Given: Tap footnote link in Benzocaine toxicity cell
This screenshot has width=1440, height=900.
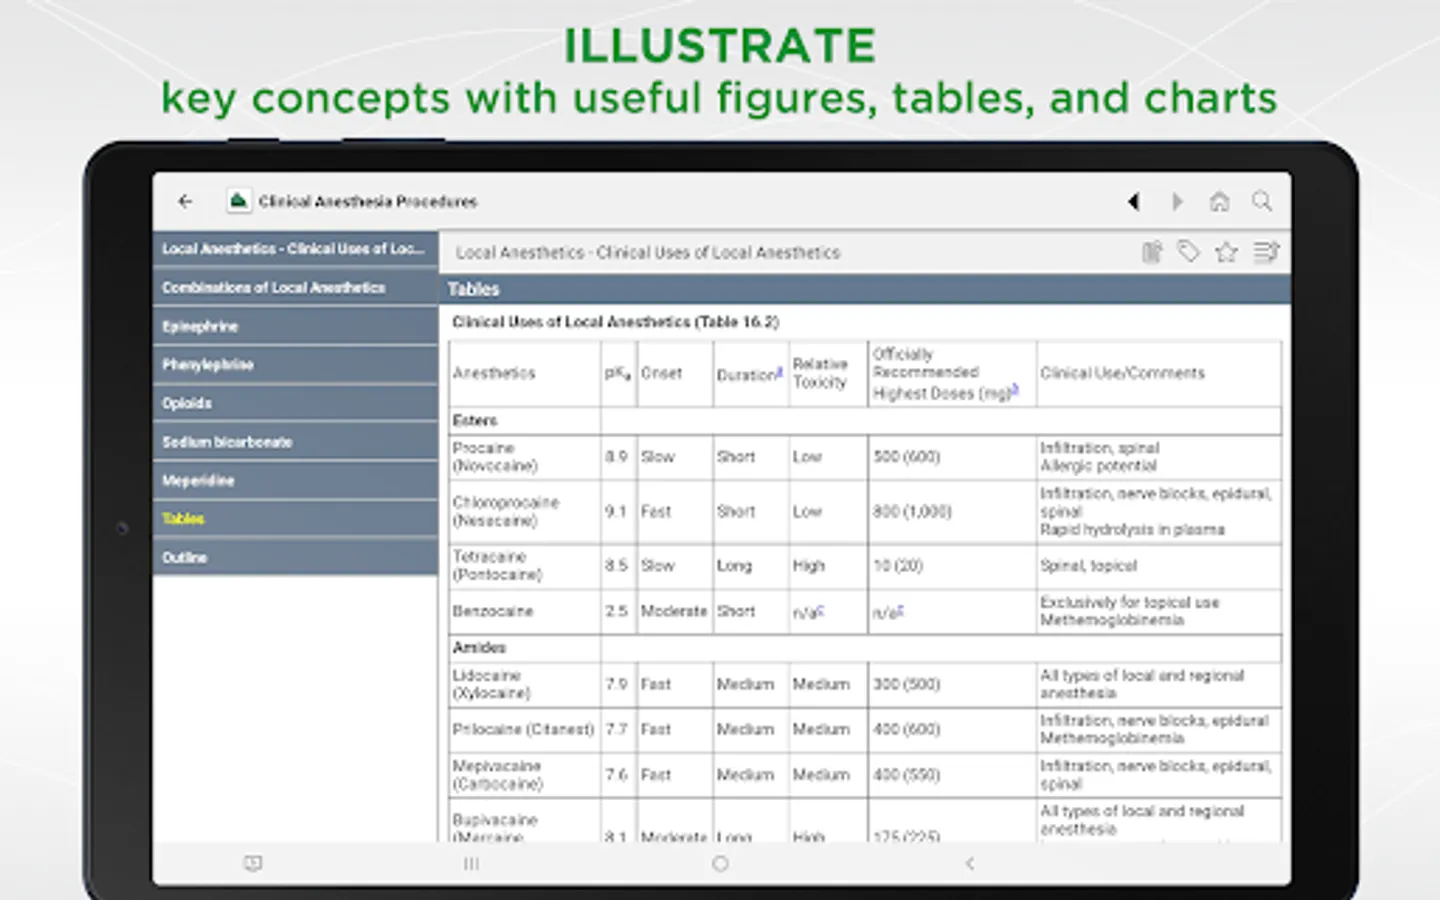Looking at the screenshot, I should coord(821,610).
